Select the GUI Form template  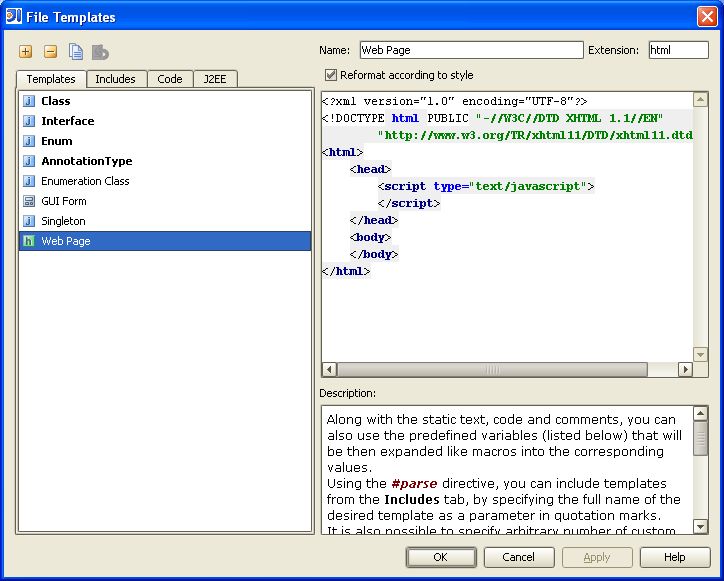click(x=165, y=201)
